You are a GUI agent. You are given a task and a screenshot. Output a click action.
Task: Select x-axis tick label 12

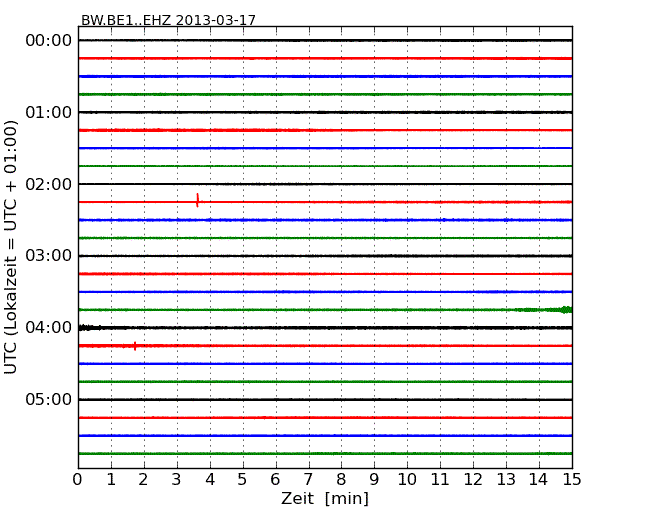[473, 480]
